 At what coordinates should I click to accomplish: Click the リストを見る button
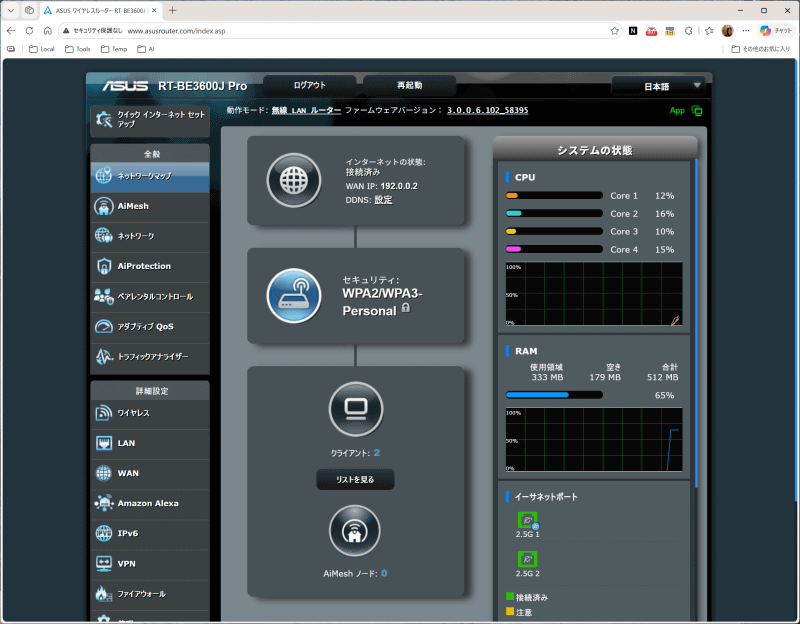pyautogui.click(x=355, y=480)
